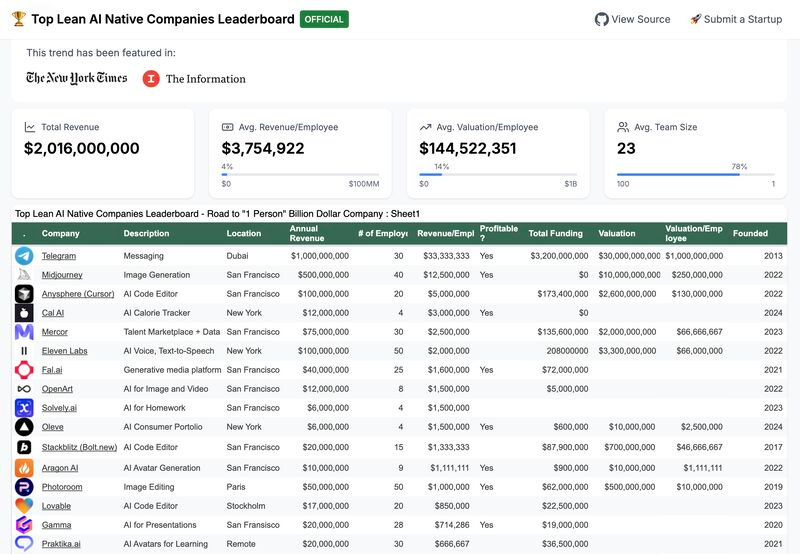
Task: Click the Midjourney sailboat logo
Action: (24, 275)
